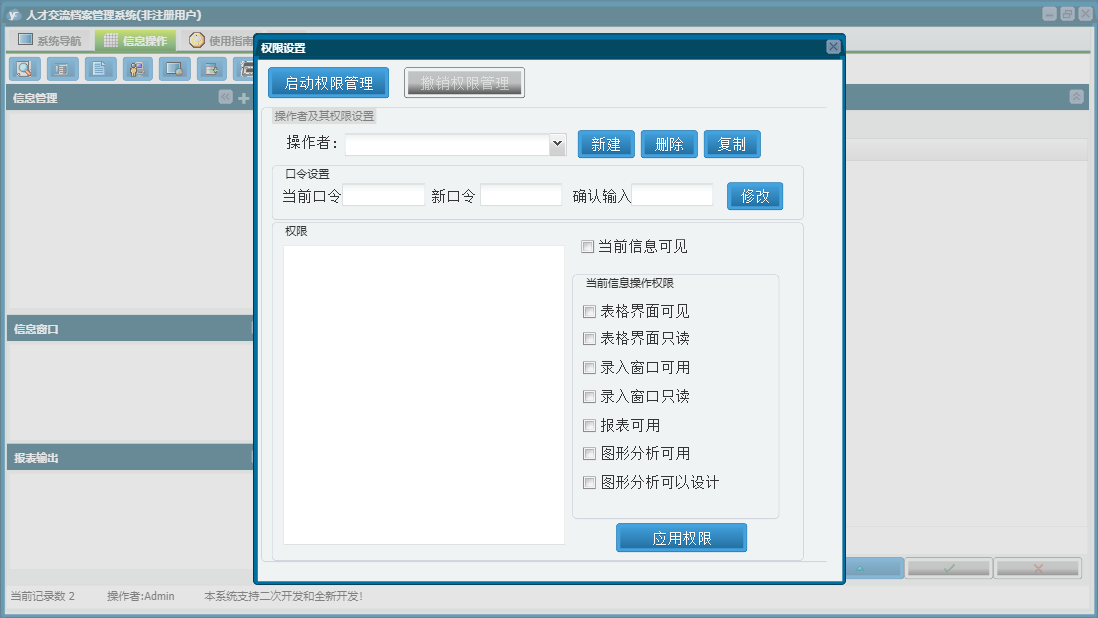Click the 本系统支持二次开发和全新开发 status text

click(283, 596)
